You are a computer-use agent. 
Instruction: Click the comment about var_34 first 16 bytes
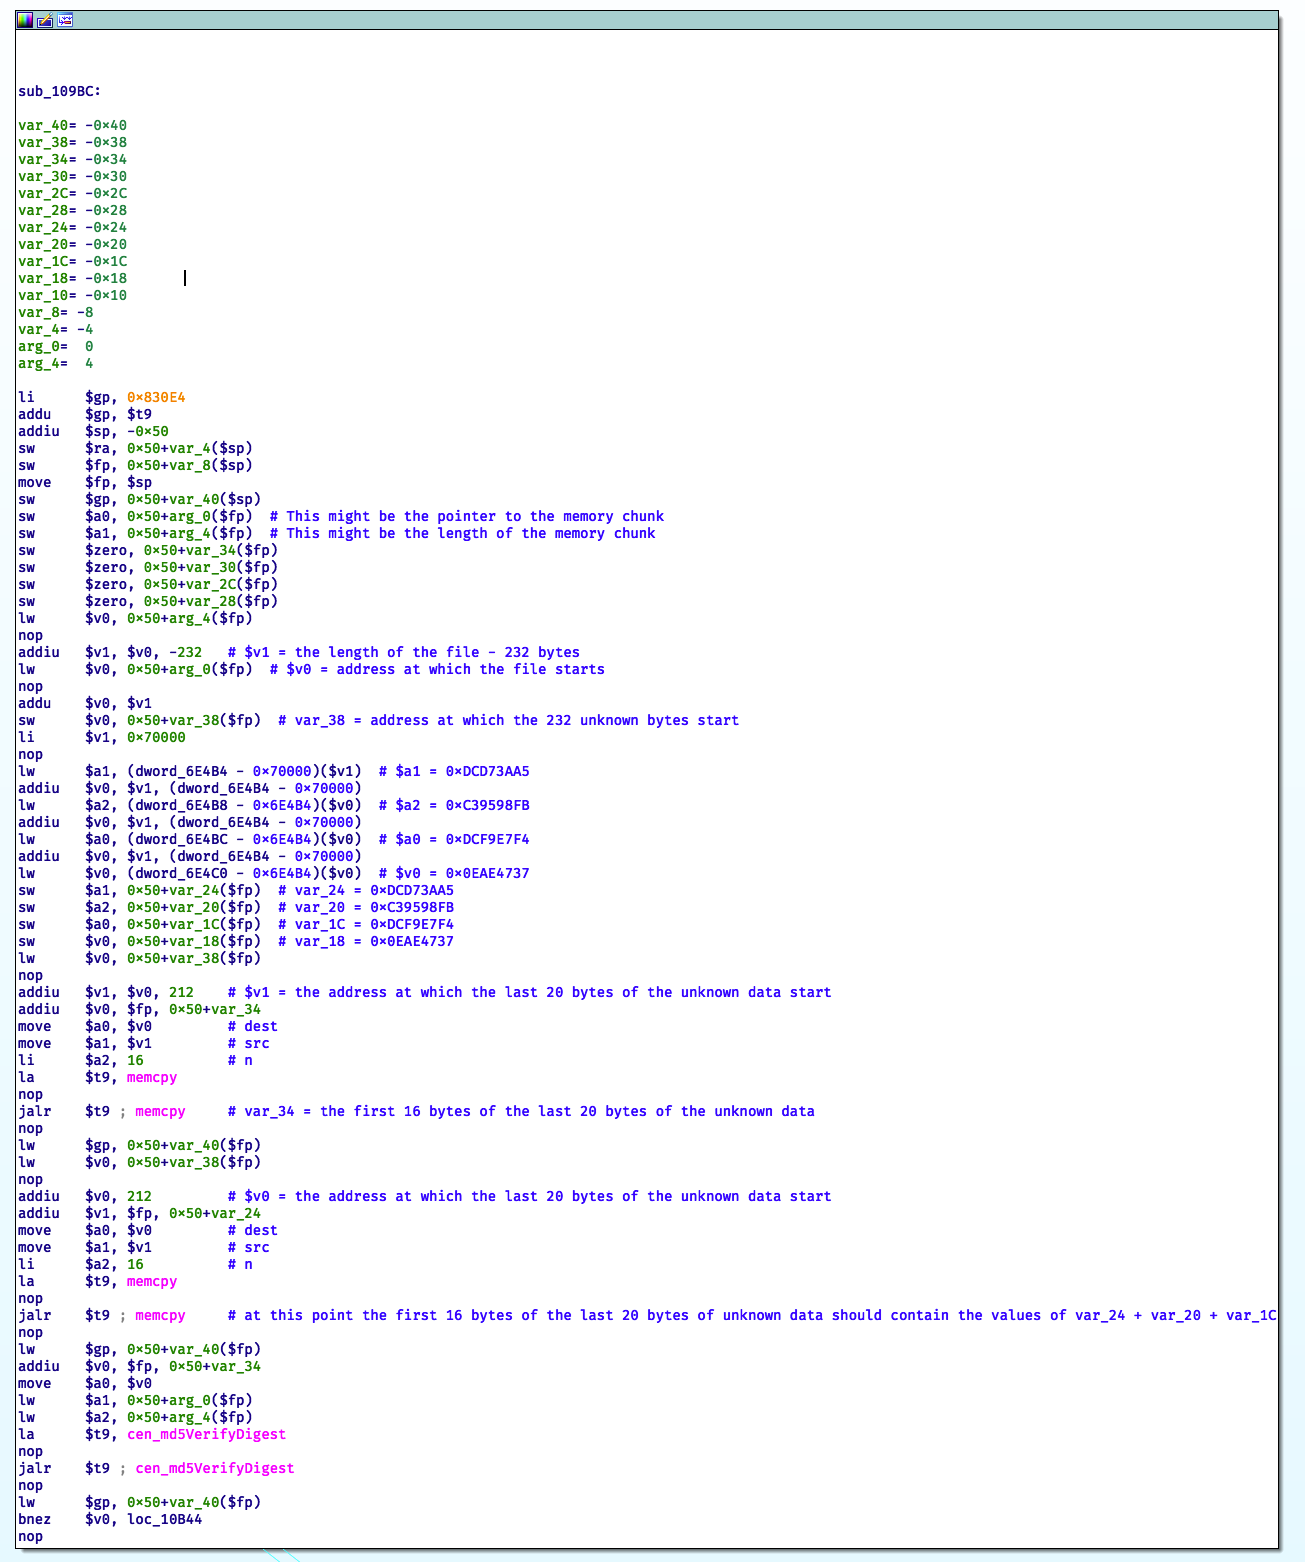521,1111
